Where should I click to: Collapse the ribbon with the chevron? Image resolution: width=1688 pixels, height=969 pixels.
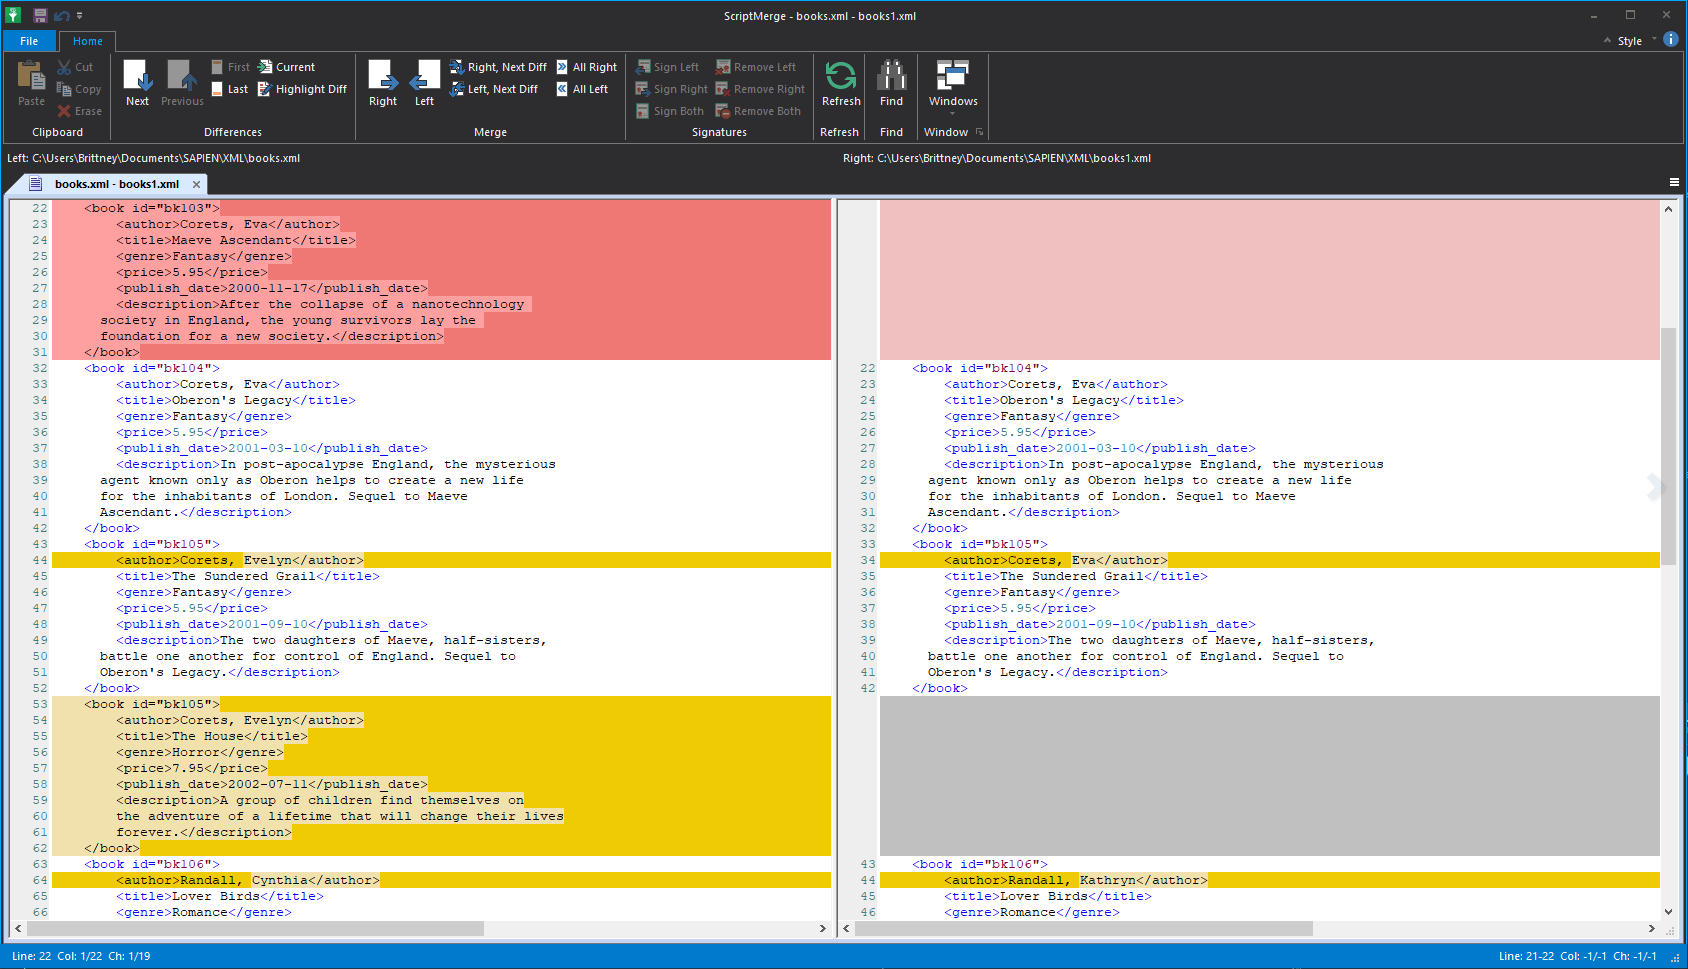[x=1607, y=41]
